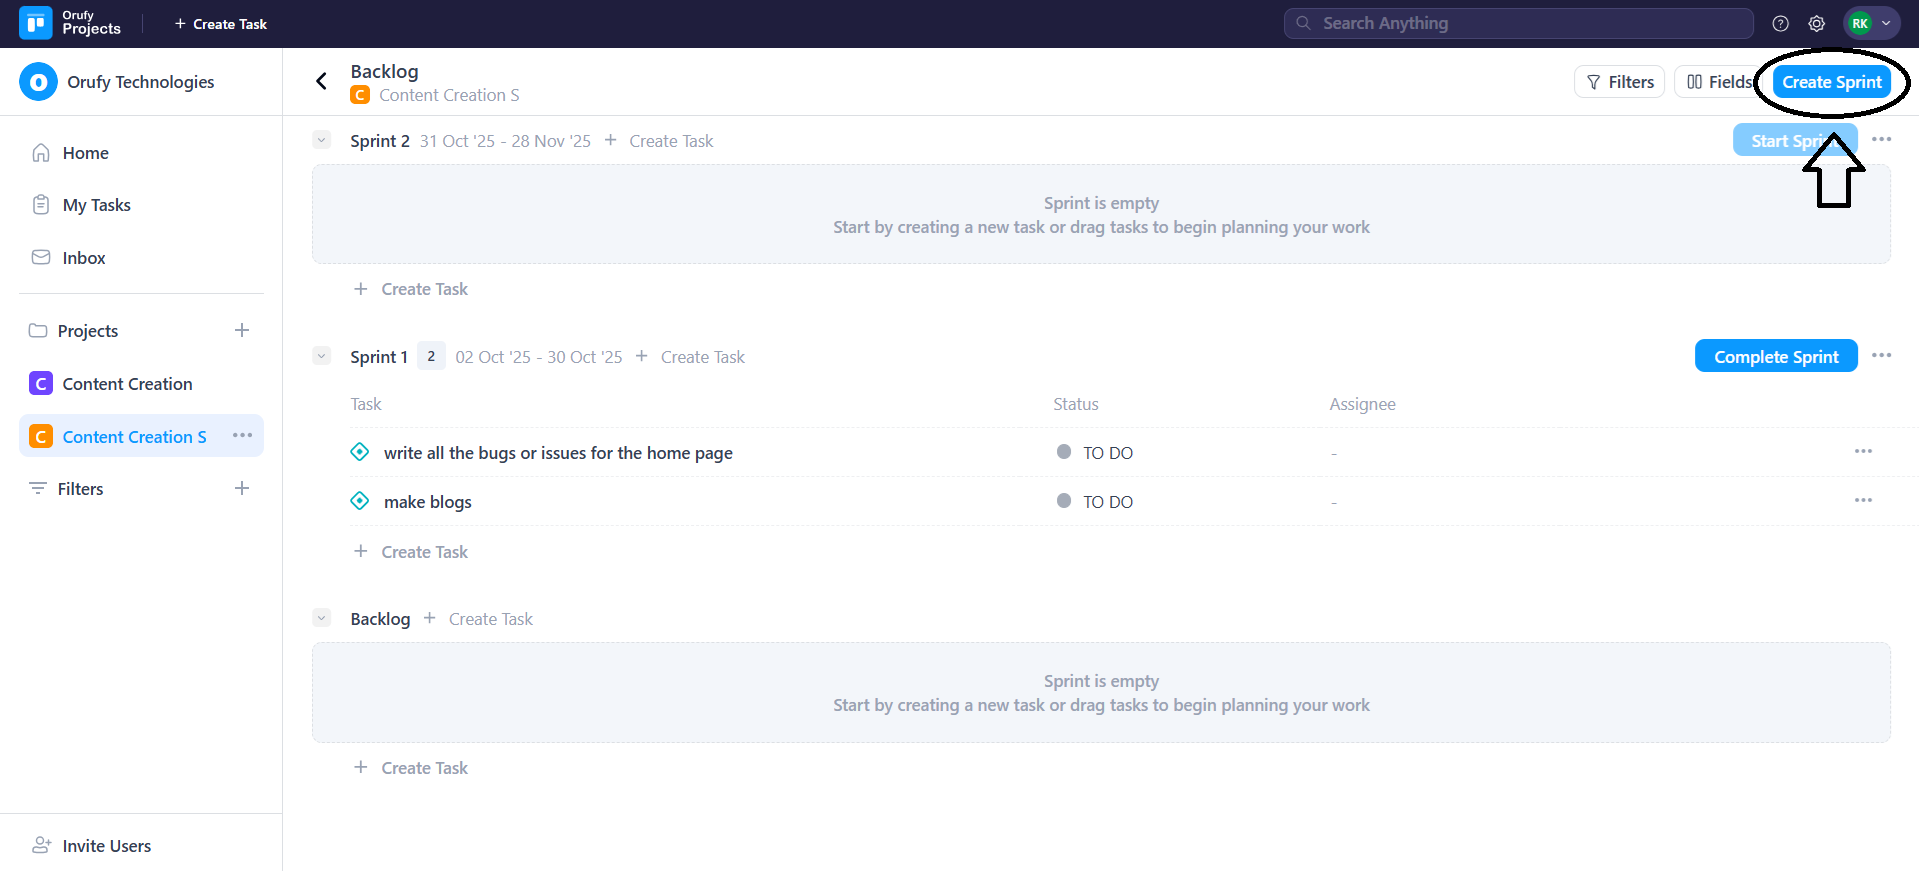The width and height of the screenshot is (1919, 871).
Task: Collapse the Backlog section
Action: (x=322, y=619)
